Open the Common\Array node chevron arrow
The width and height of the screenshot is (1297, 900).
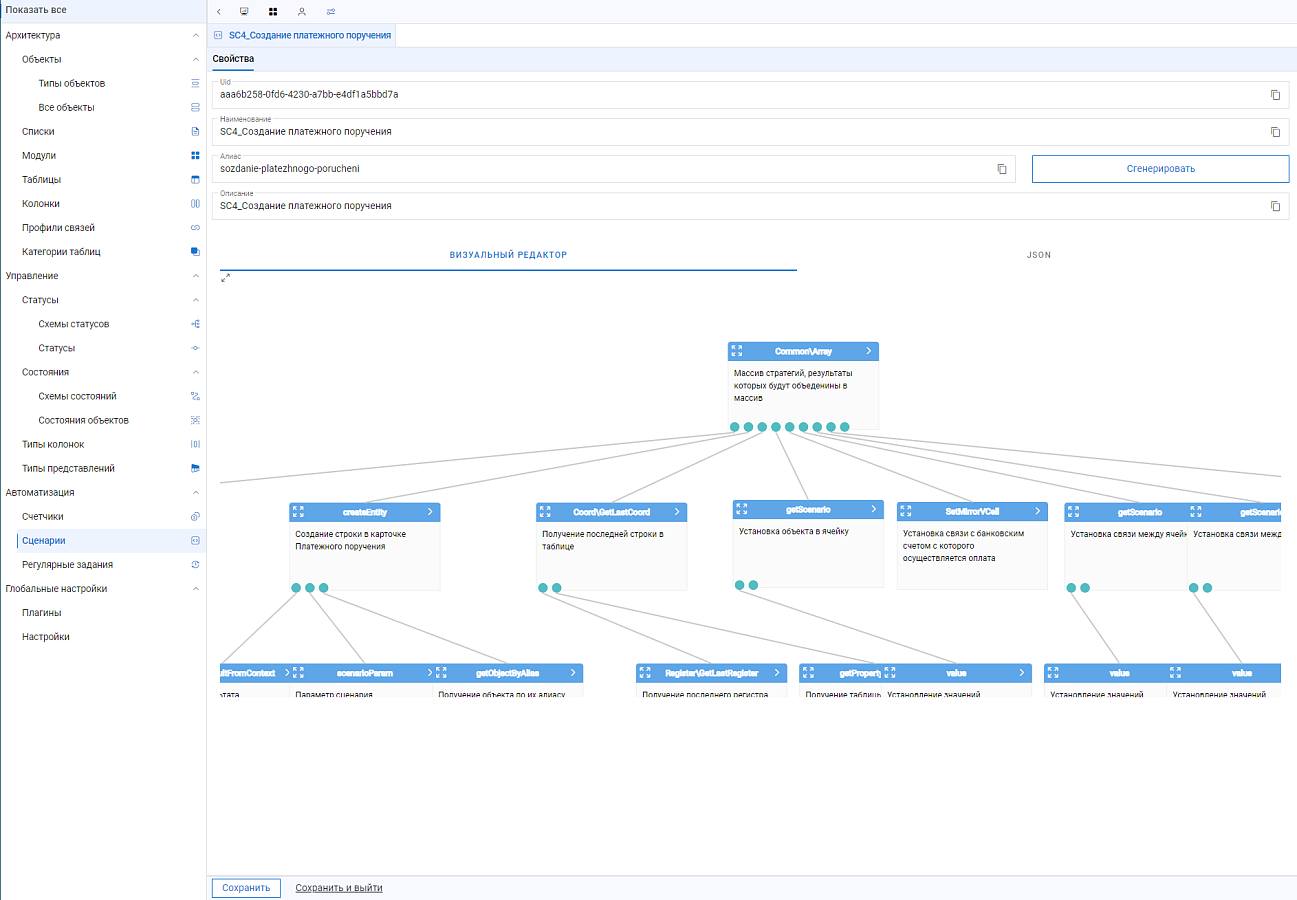pos(869,351)
